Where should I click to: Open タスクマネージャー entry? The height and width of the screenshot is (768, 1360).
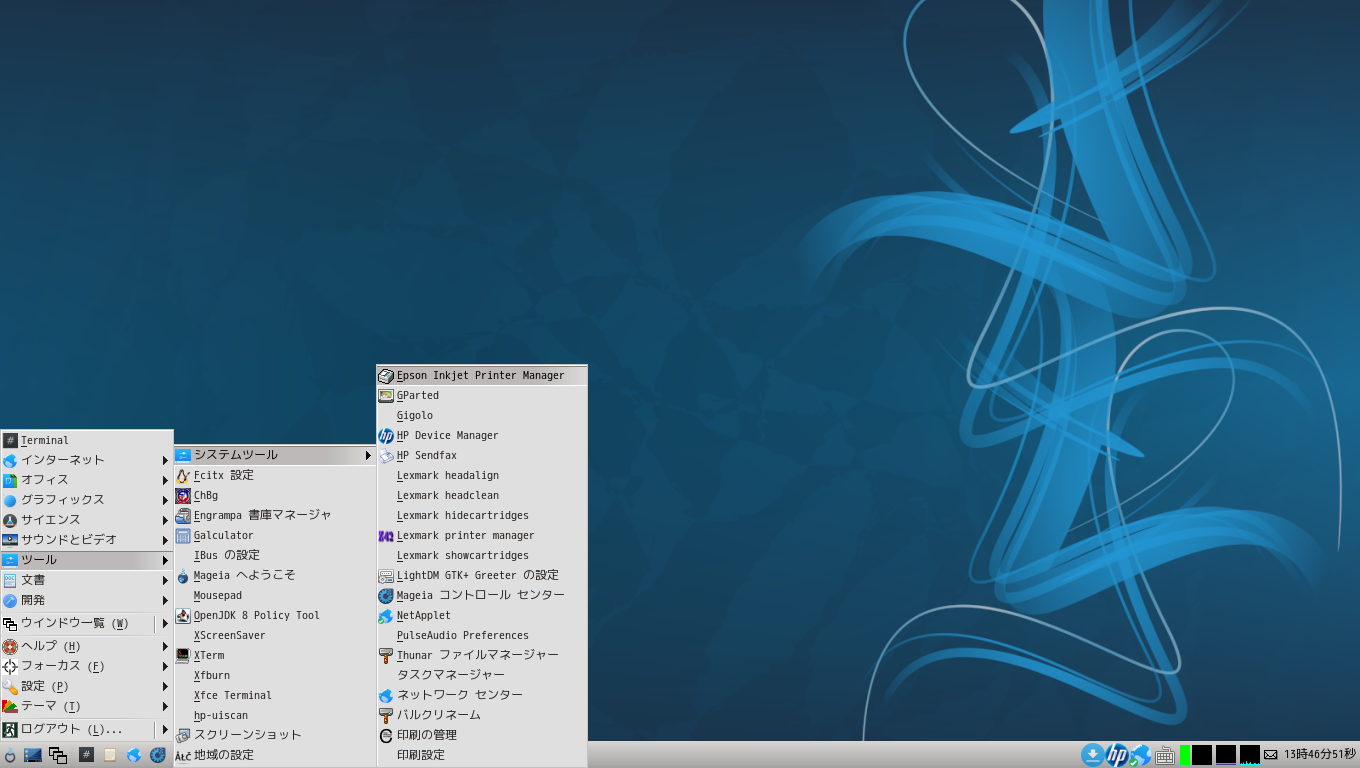(482, 675)
